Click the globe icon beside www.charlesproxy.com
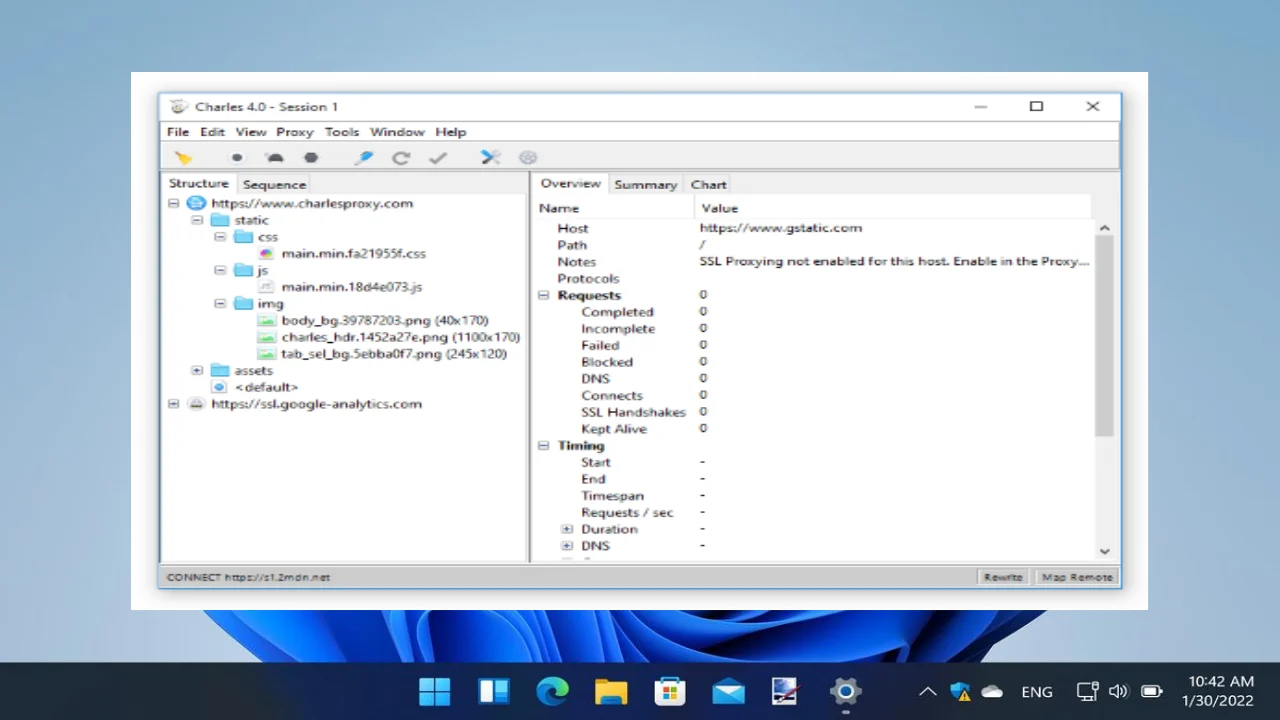 point(196,203)
